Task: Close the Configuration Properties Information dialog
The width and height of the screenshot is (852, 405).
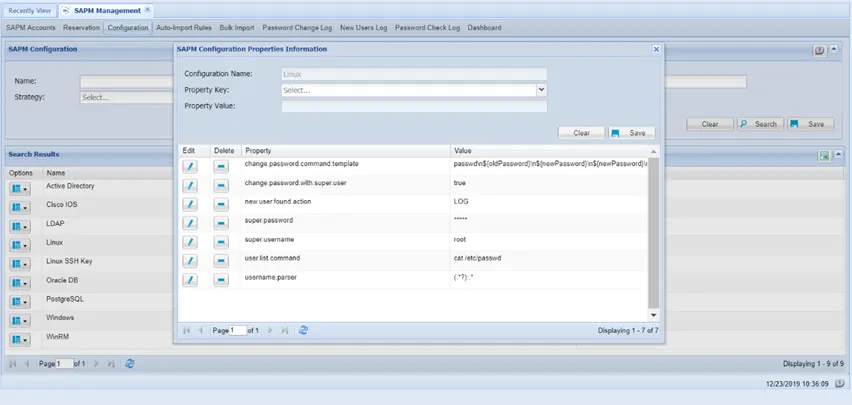Action: pos(656,49)
